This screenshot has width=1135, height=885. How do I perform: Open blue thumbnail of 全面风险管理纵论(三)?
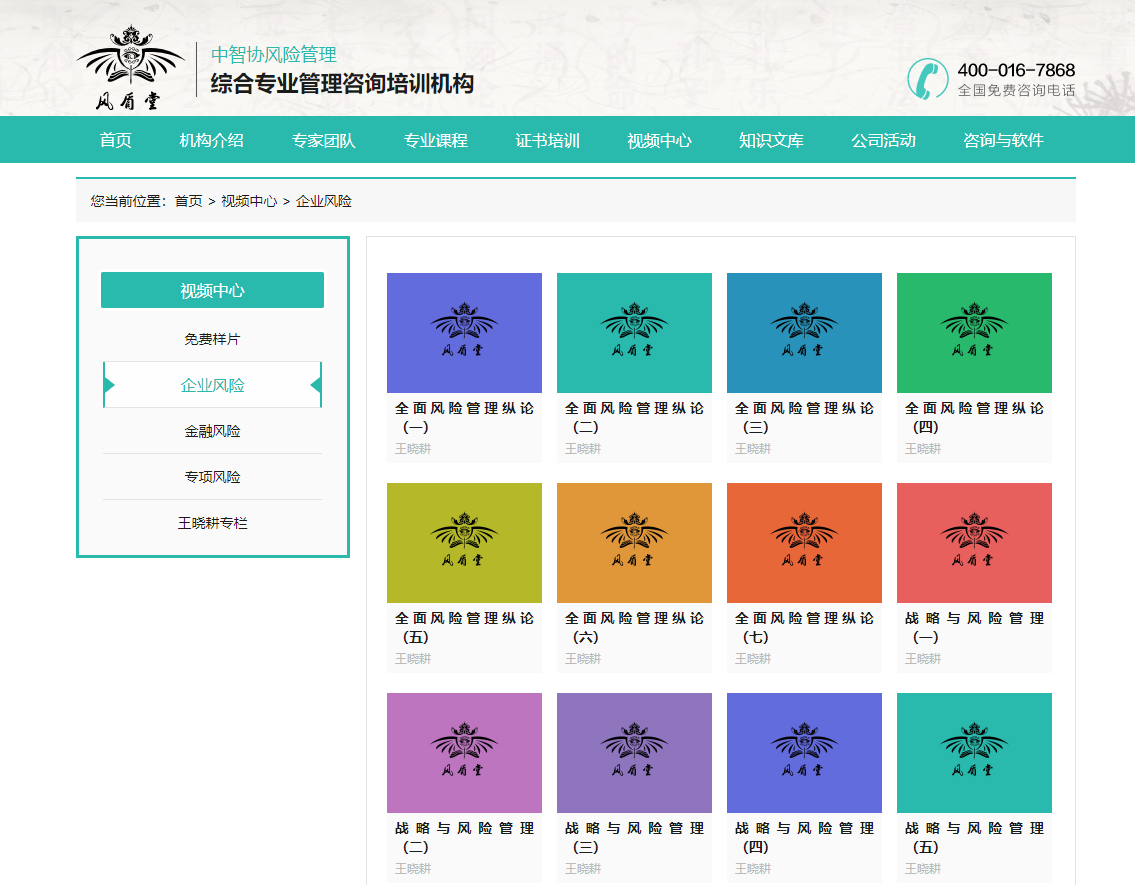804,333
